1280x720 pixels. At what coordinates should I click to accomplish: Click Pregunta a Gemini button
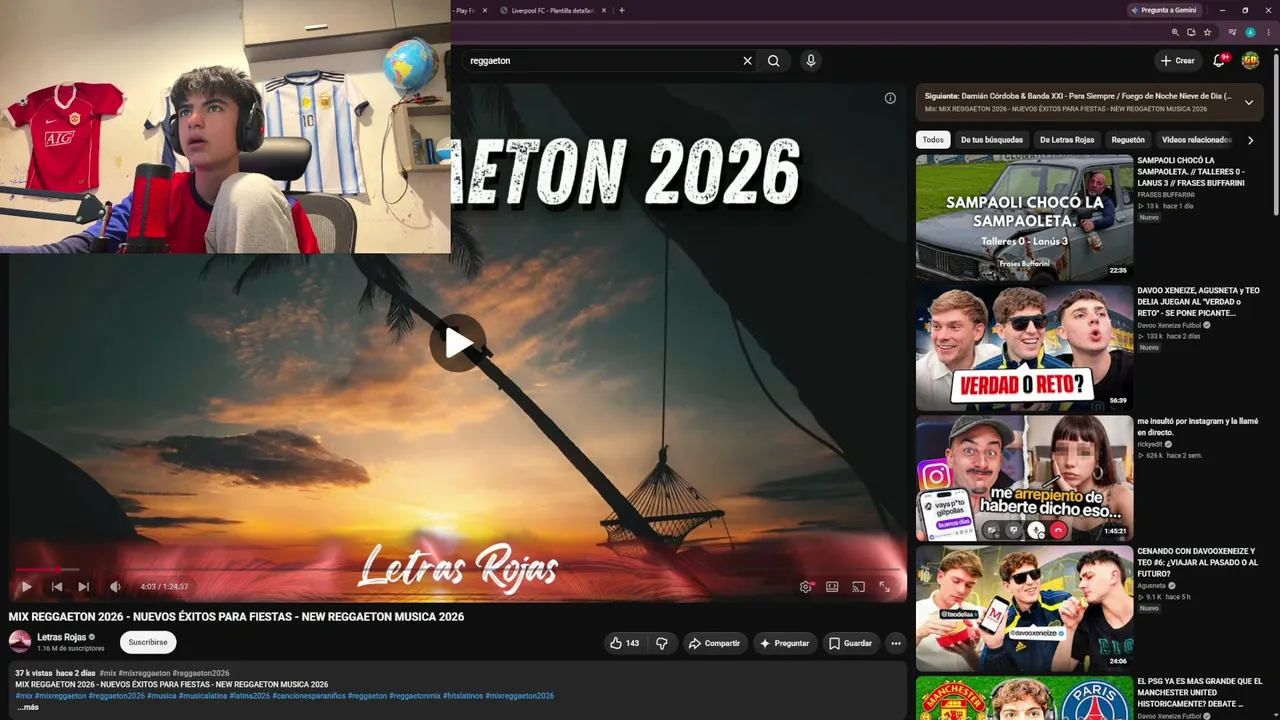pos(1166,10)
